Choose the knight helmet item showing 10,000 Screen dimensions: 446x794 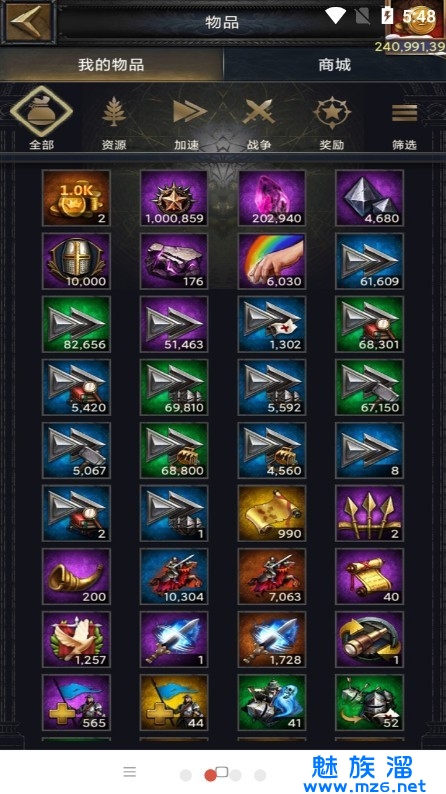pyautogui.click(x=76, y=261)
